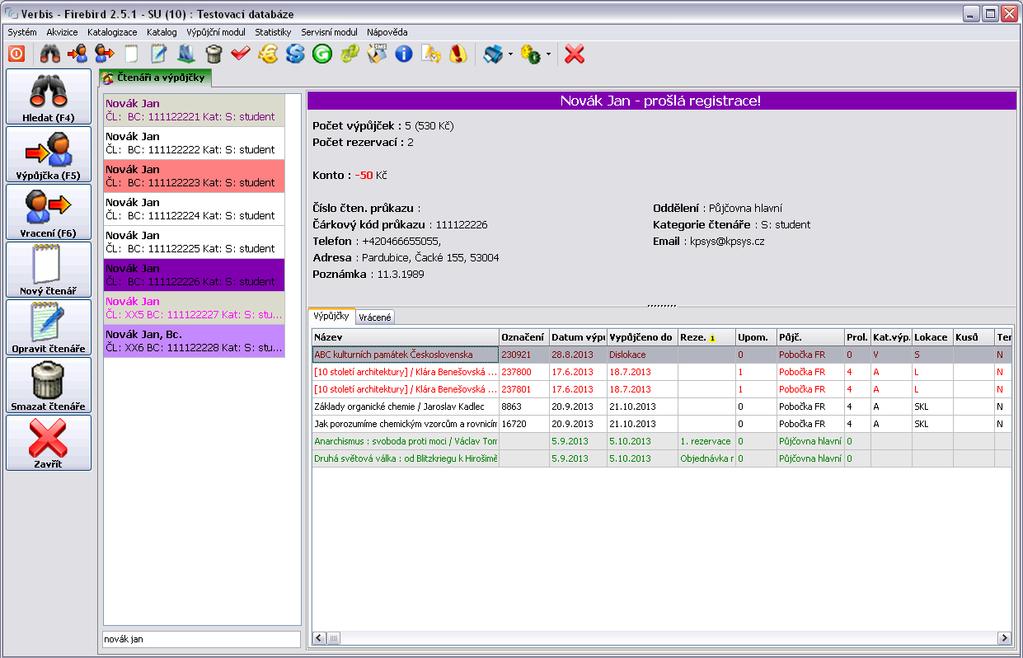The width and height of the screenshot is (1023, 658).
Task: Switch to the Vrácené tab
Action: click(374, 317)
